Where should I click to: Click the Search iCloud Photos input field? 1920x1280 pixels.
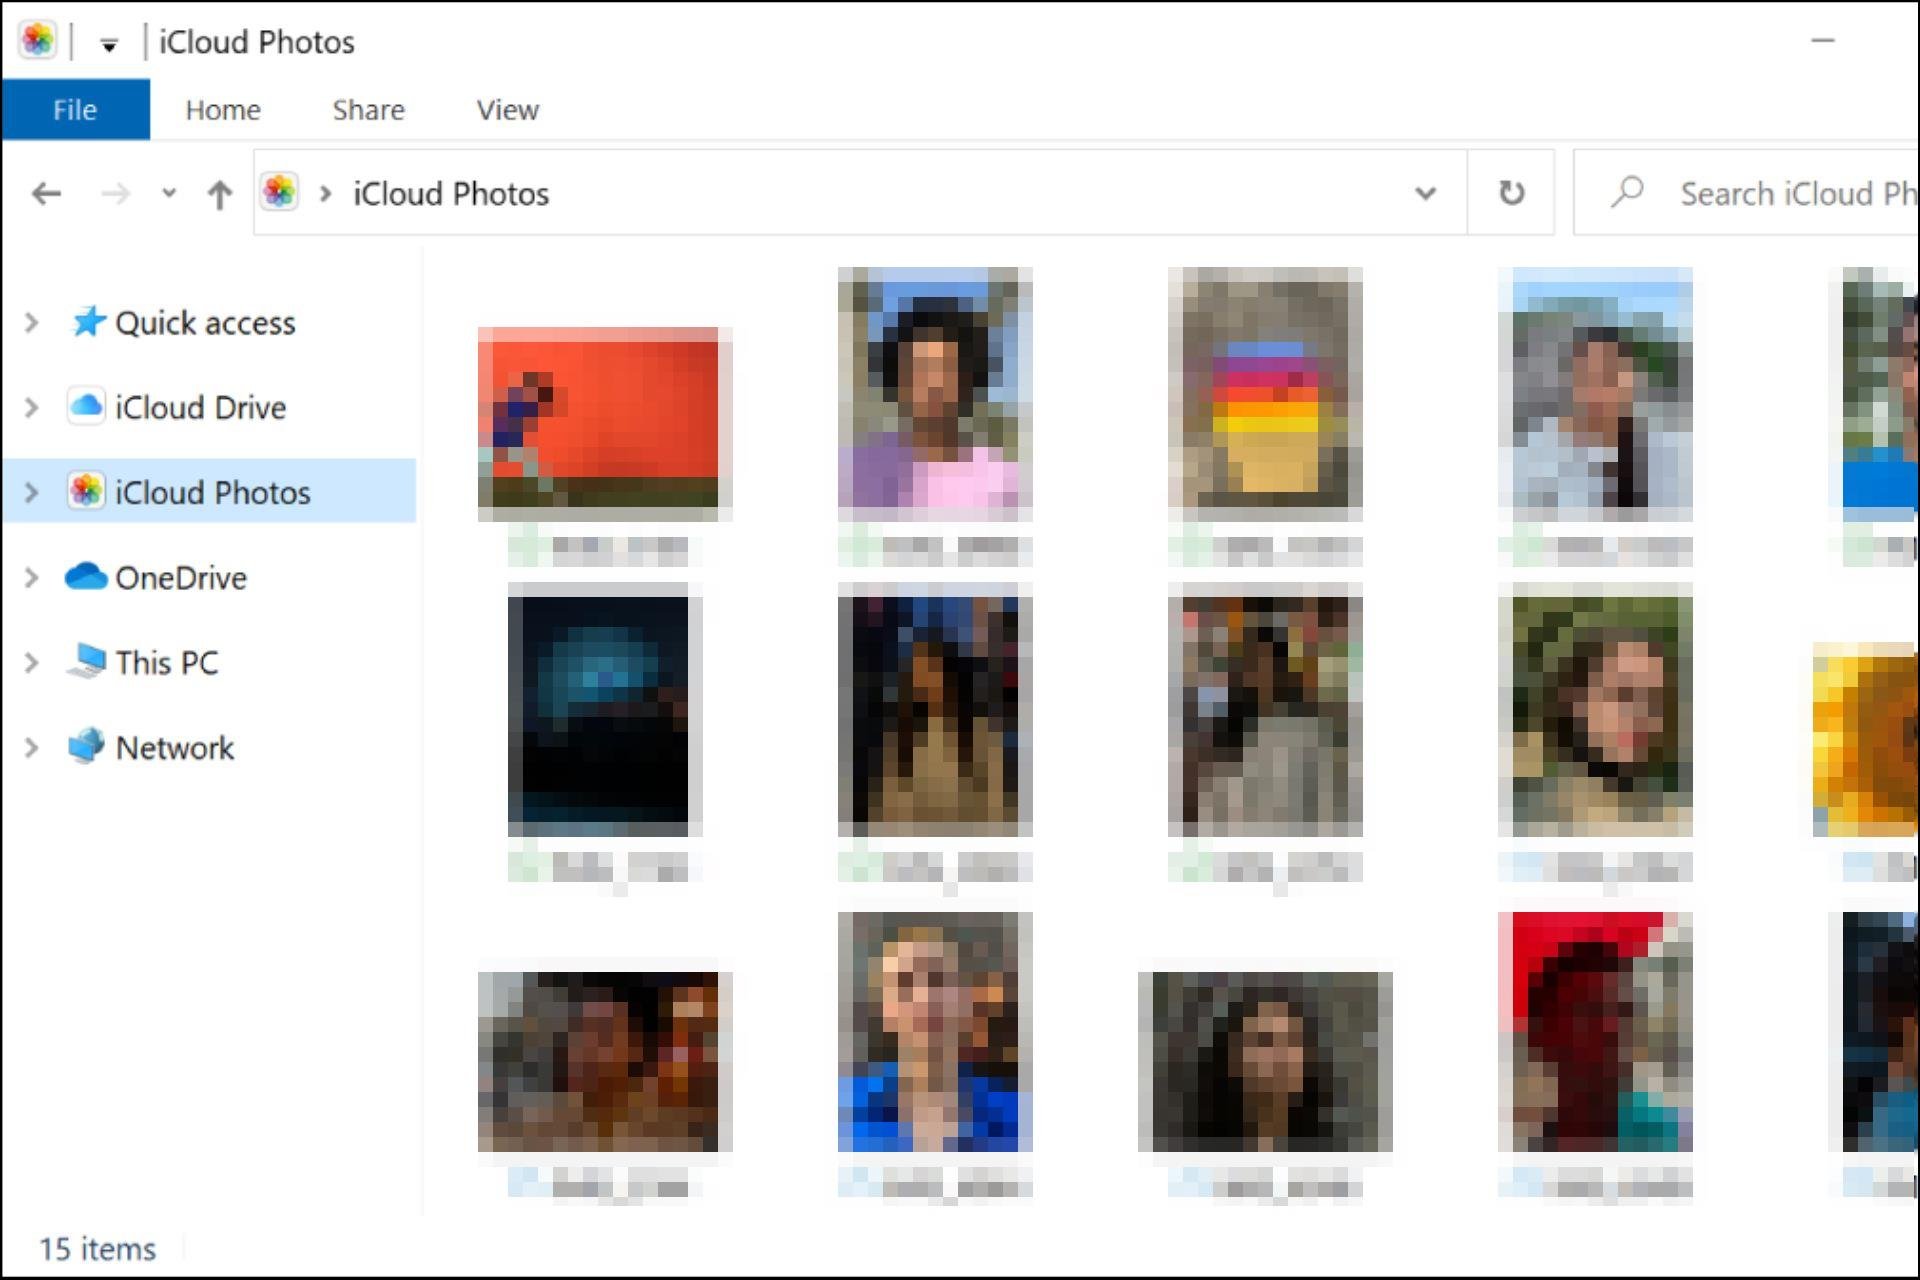(1757, 193)
